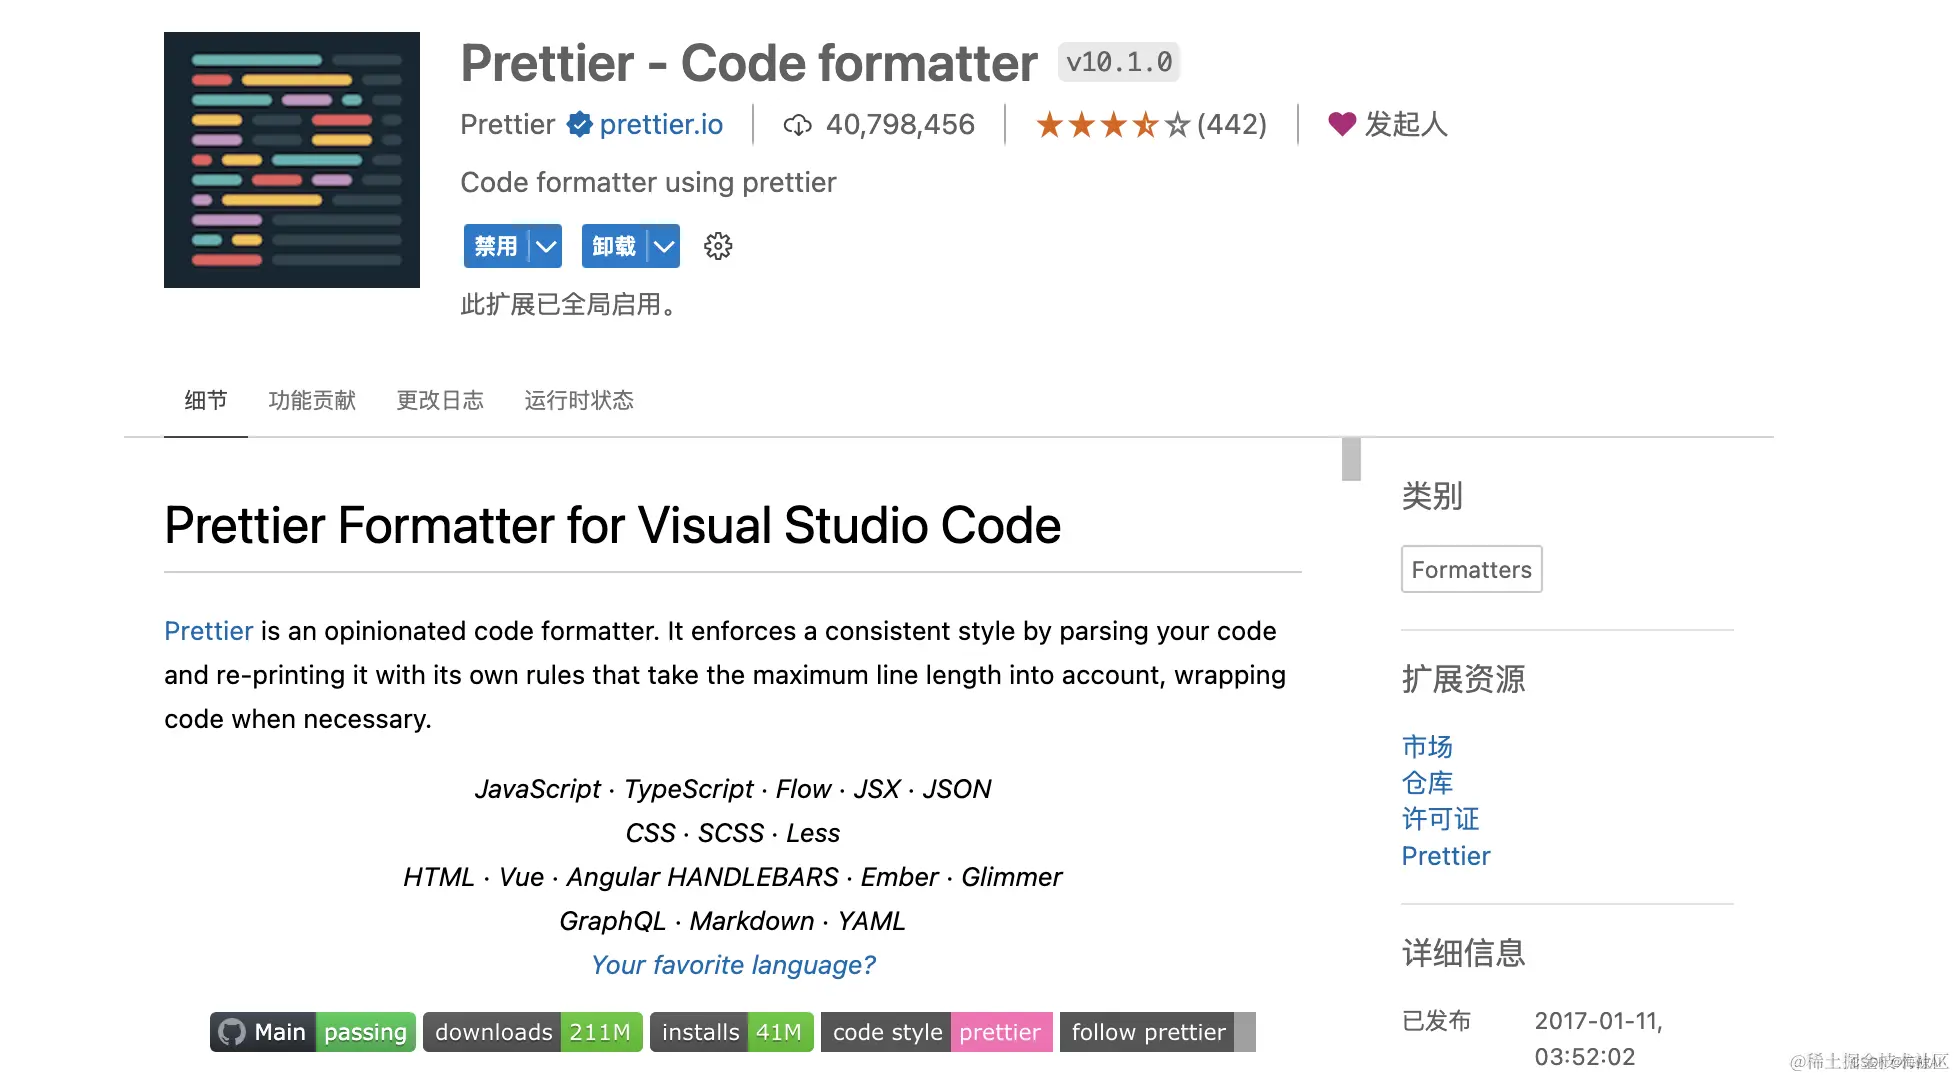This screenshot has height=1078, width=1956.
Task: Click the 'Prettier Formatter for Visual Studio Code' heading
Action: [612, 525]
